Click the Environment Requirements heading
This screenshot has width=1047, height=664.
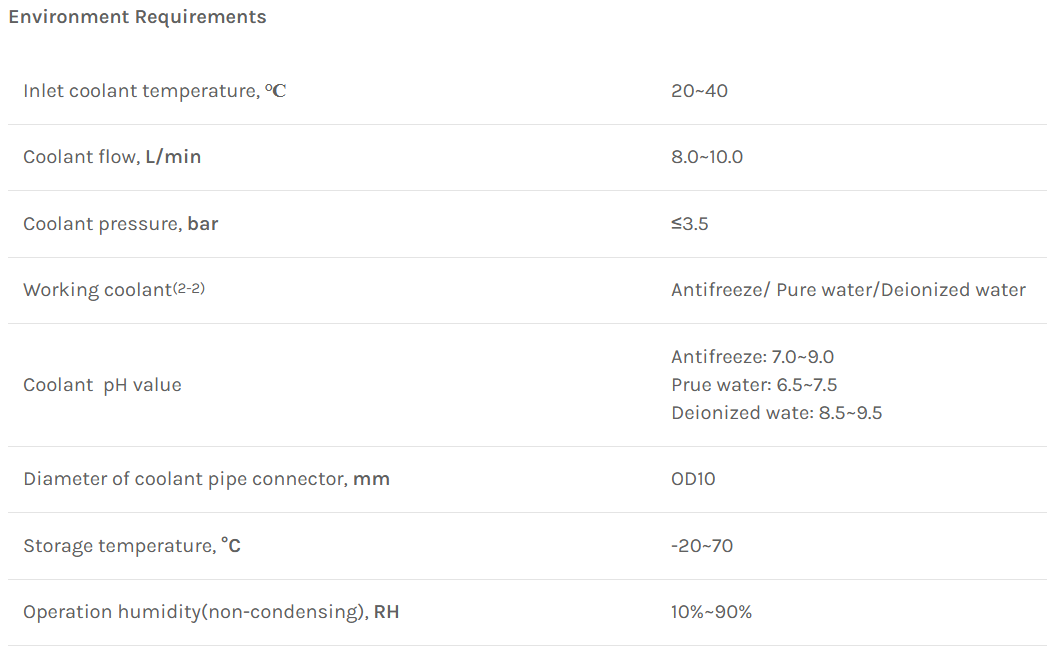click(137, 17)
